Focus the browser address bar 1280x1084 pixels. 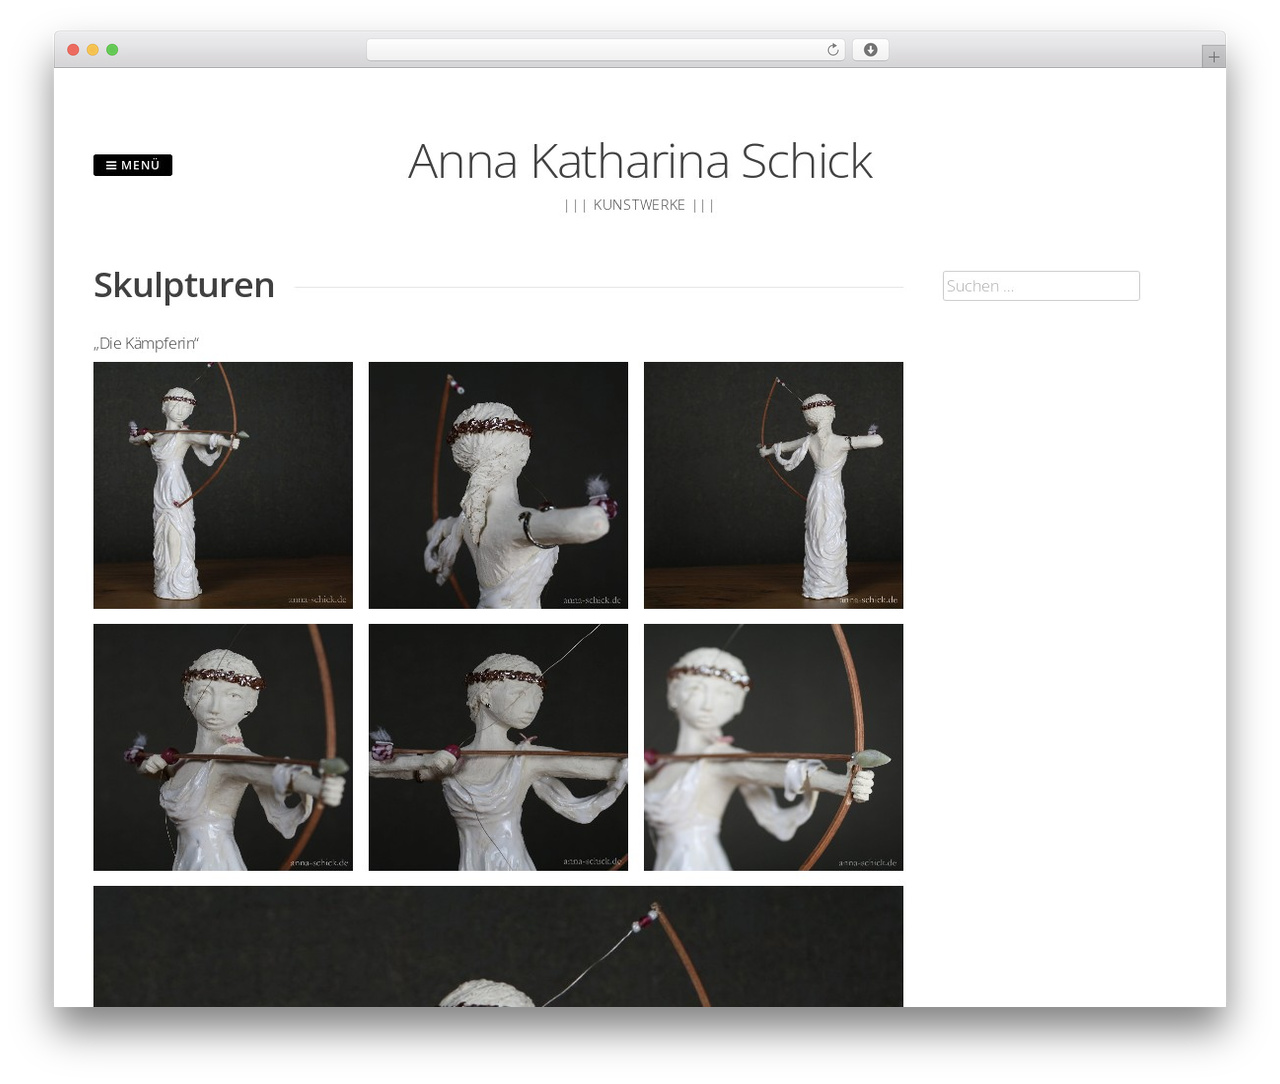click(x=605, y=50)
